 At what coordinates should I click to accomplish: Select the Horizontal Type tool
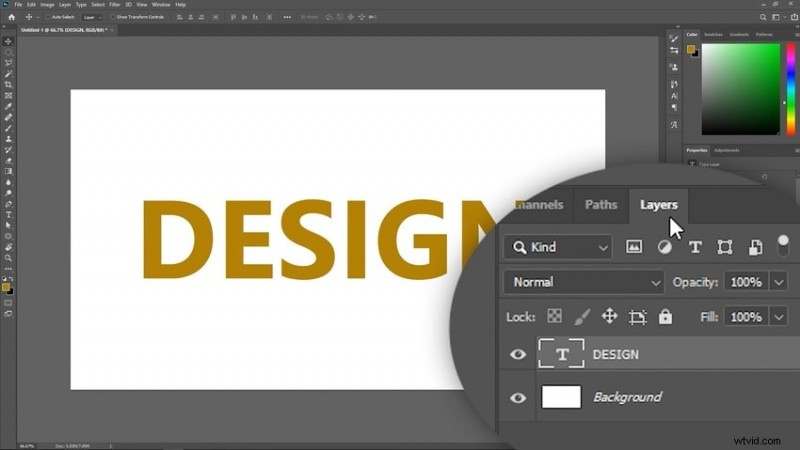pos(8,215)
